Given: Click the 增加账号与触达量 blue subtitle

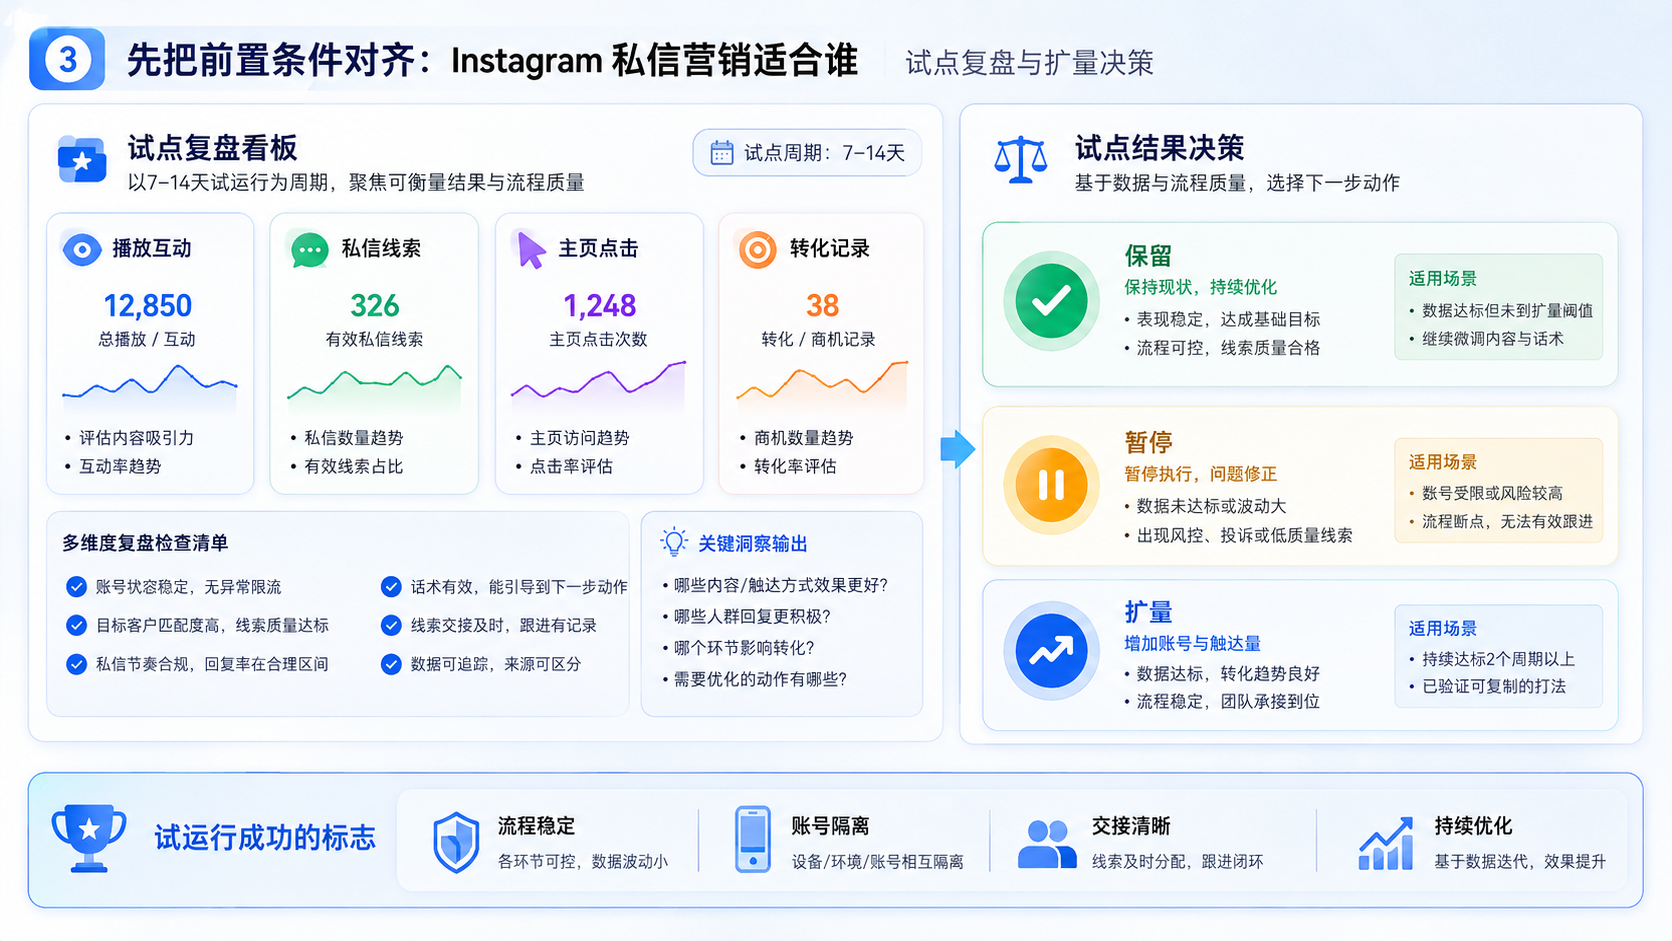Looking at the screenshot, I should (1192, 644).
